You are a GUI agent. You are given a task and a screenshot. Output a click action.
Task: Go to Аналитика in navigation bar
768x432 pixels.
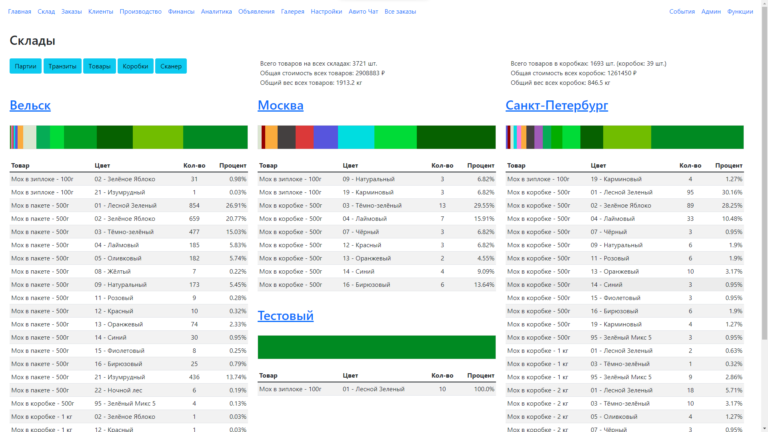point(216,10)
